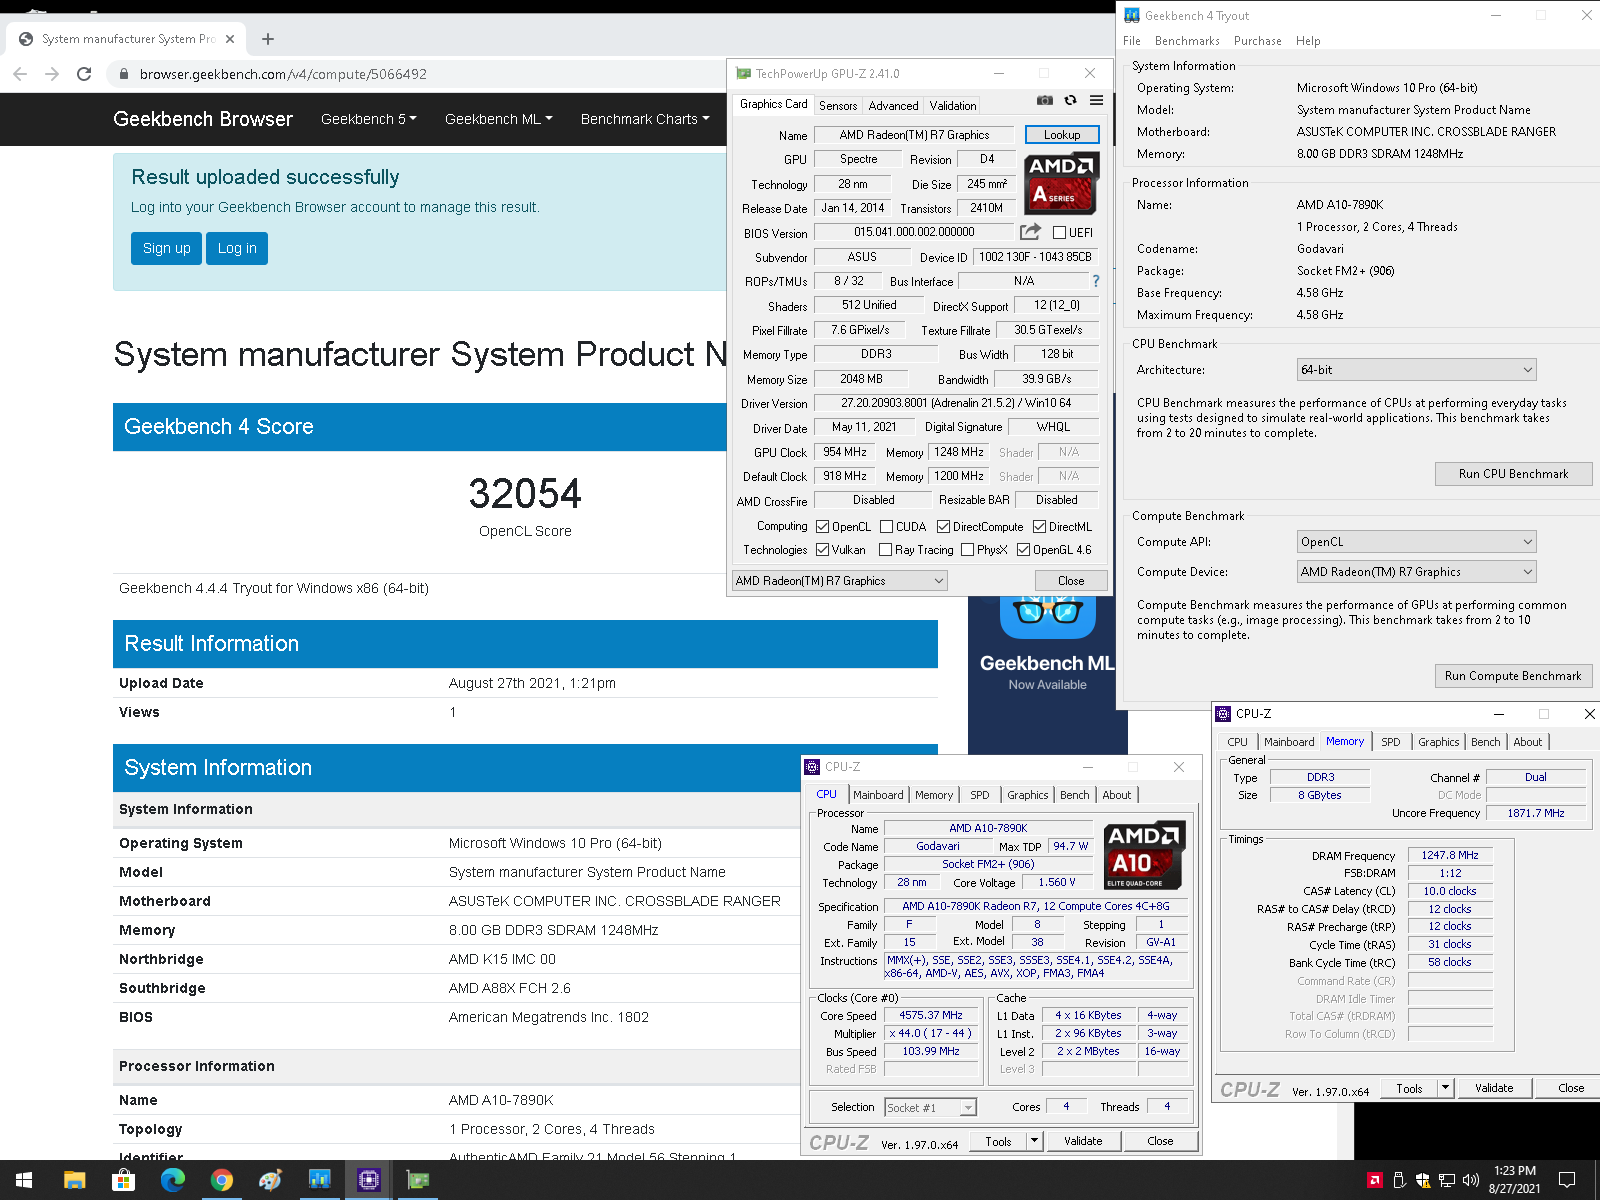Open a new browser tab

pyautogui.click(x=267, y=39)
